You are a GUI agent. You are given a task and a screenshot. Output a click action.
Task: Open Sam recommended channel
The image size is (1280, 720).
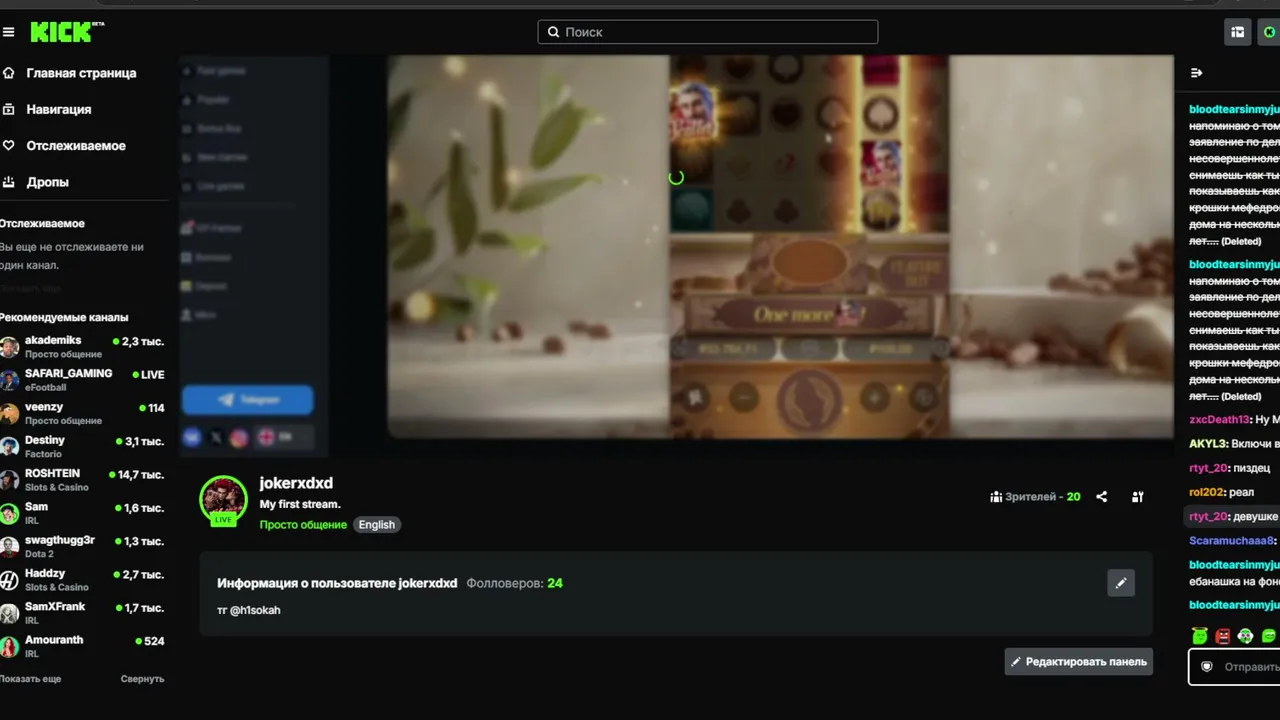pyautogui.click(x=82, y=513)
